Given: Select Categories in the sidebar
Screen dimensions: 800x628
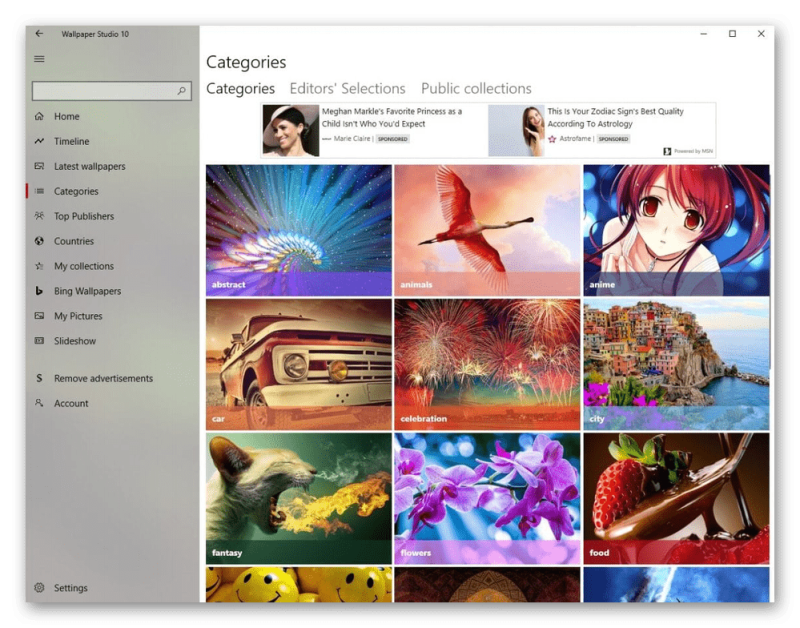Looking at the screenshot, I should (x=112, y=191).
